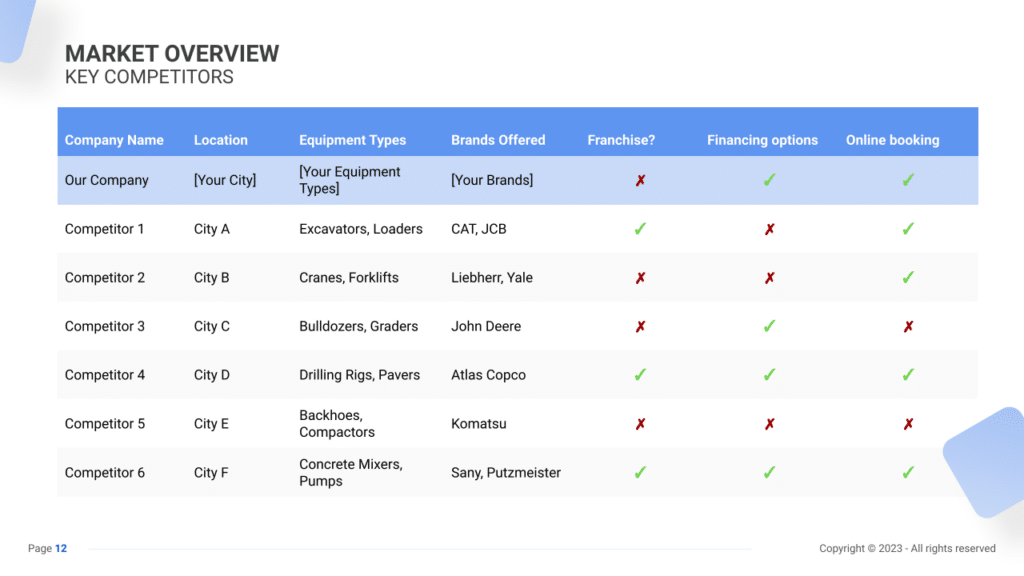The image size is (1024, 576).
Task: Select Competitor 5 Franchise red cross
Action: click(x=640, y=424)
